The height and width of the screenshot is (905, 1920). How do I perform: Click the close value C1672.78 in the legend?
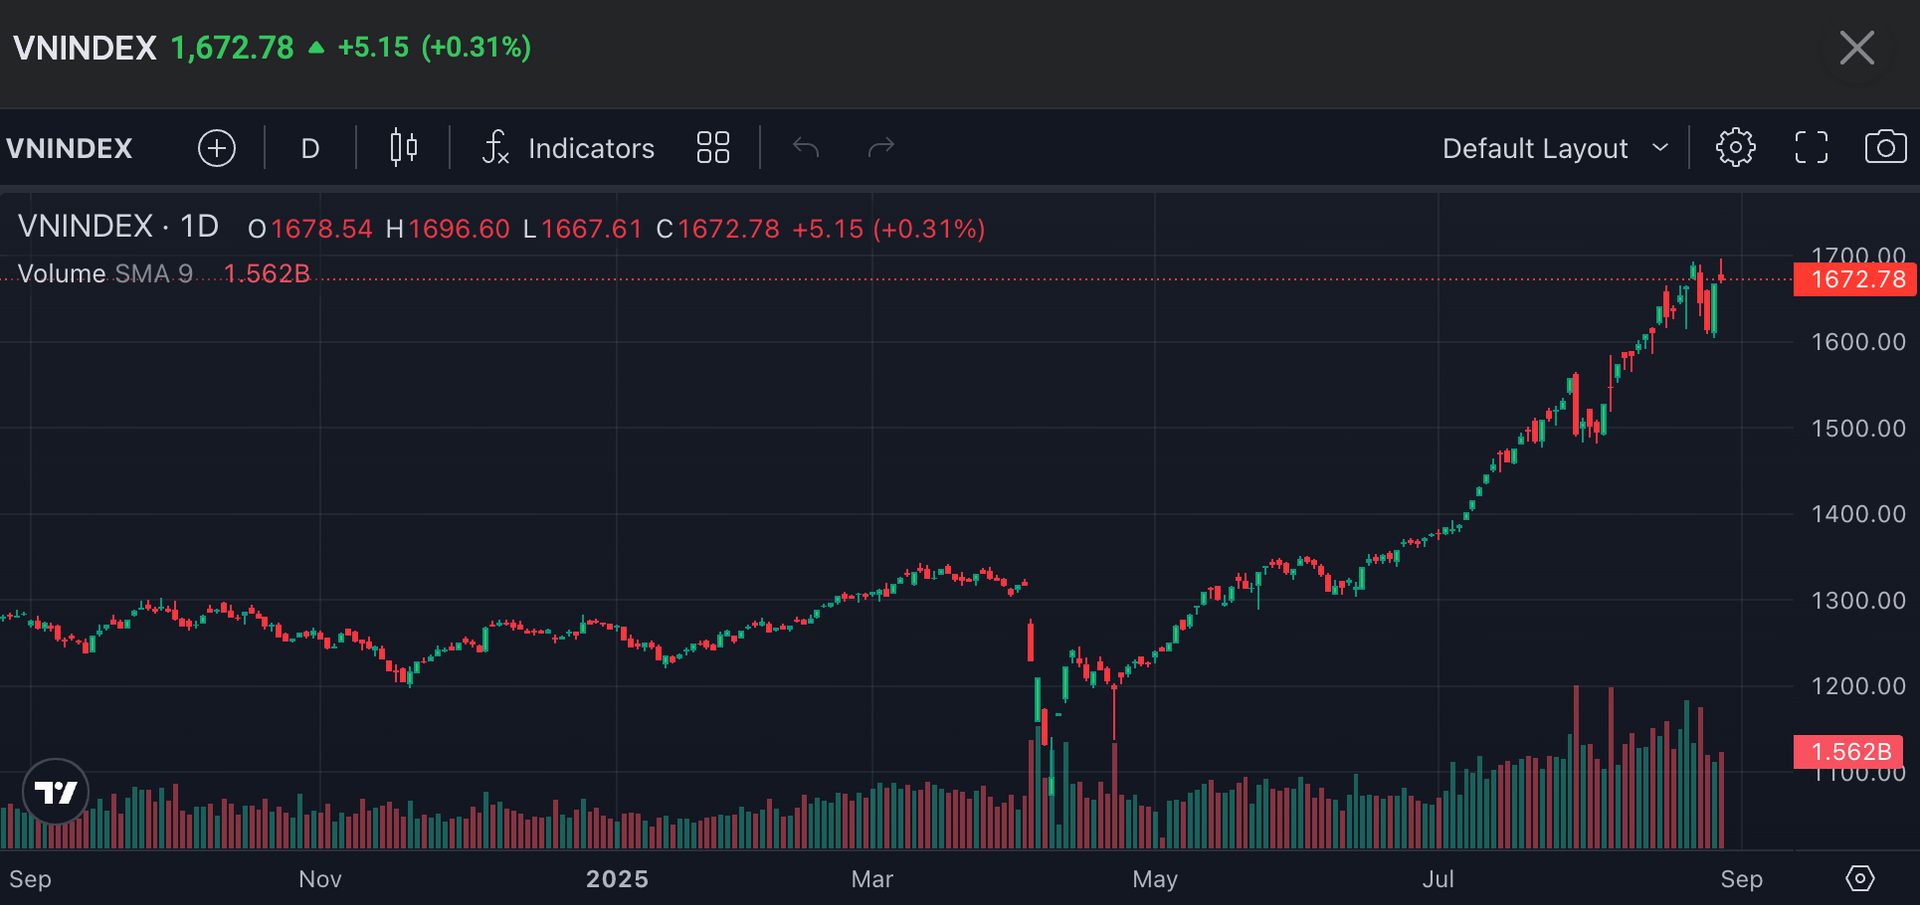(x=717, y=229)
